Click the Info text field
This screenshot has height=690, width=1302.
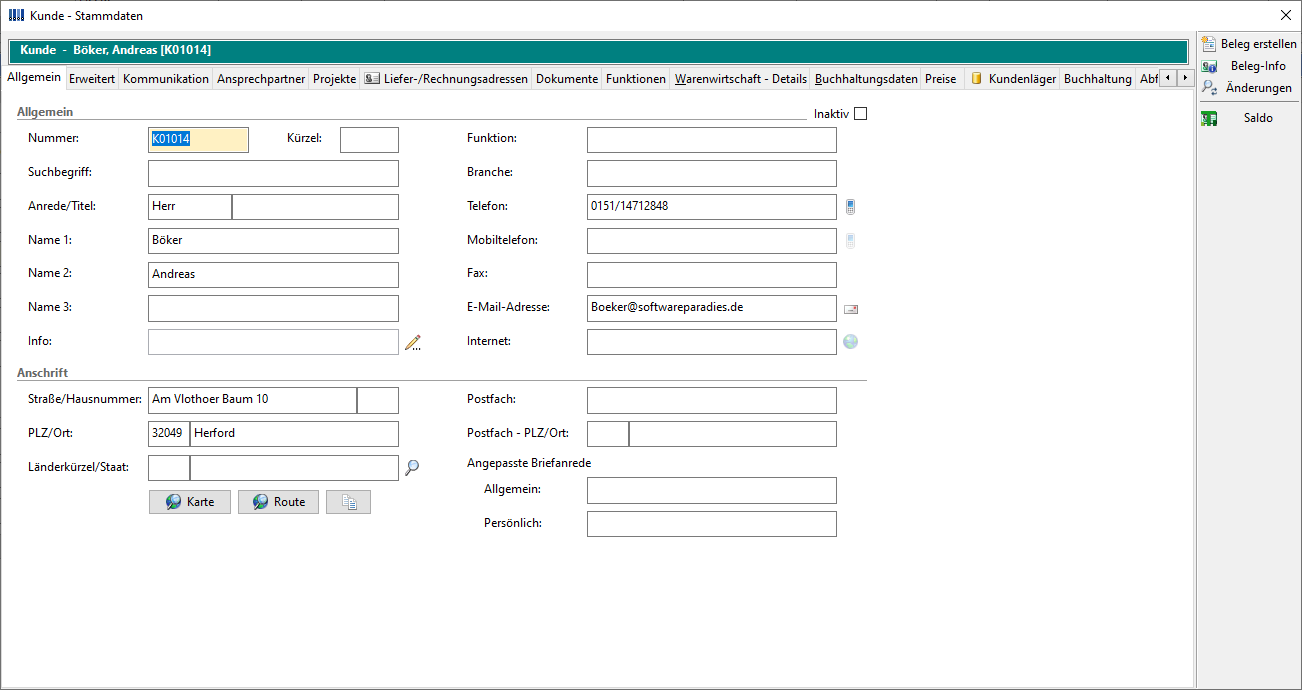273,342
